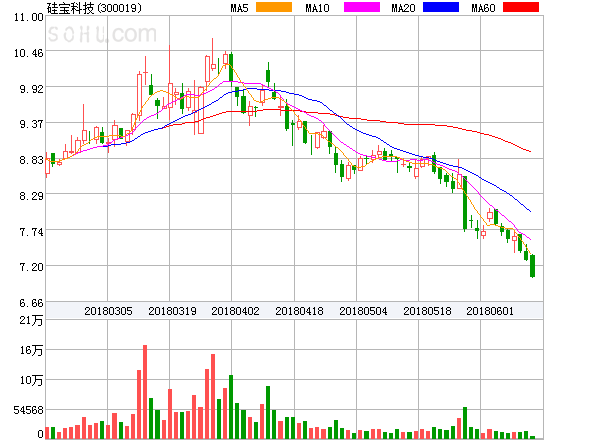The height and width of the screenshot is (440, 600).
Task: Click the blue MA20 legend swatch
Action: click(x=441, y=7)
